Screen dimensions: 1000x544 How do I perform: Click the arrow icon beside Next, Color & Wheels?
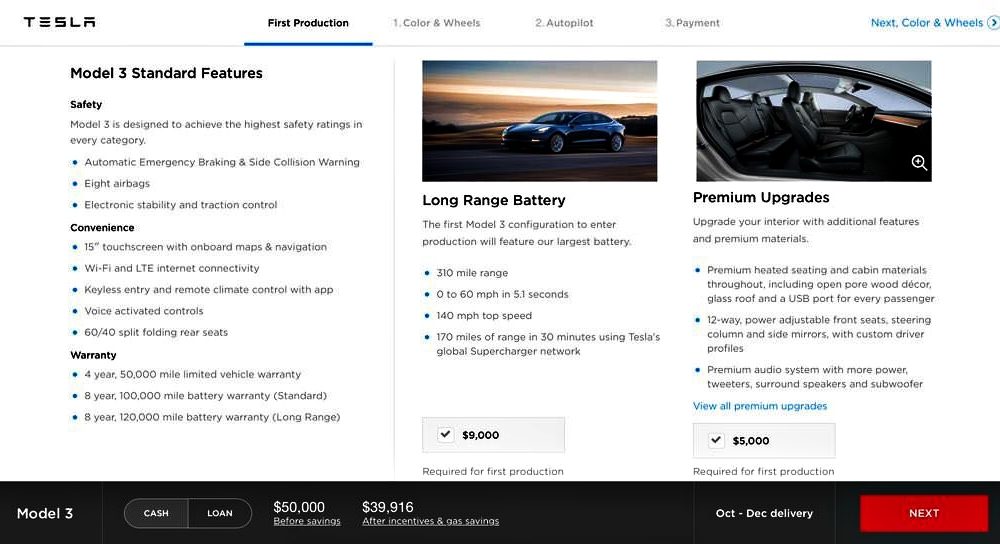point(993,23)
